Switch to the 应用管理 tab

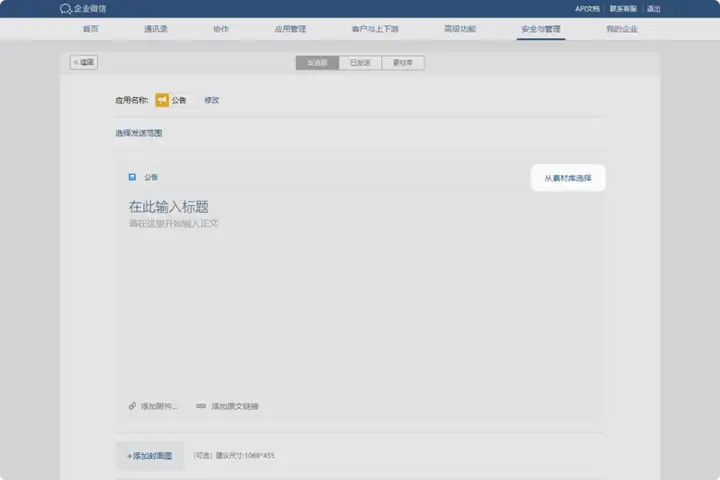(289, 29)
